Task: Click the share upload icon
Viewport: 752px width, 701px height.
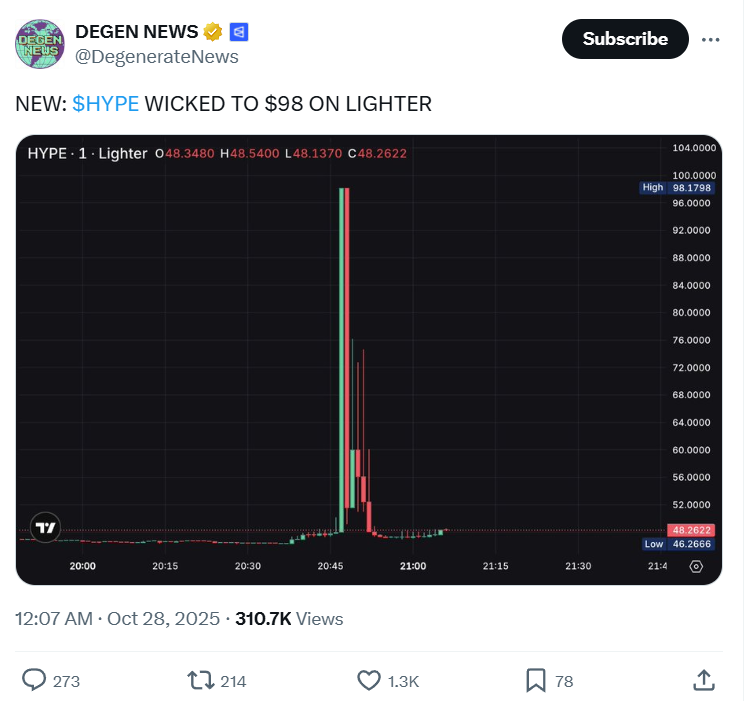Action: 704,681
